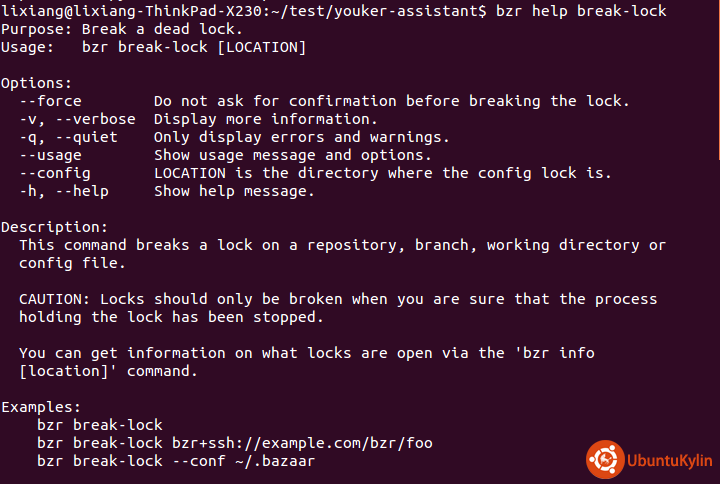Click the UbuntuKylin logo icon
The image size is (720, 484).
[x=605, y=459]
